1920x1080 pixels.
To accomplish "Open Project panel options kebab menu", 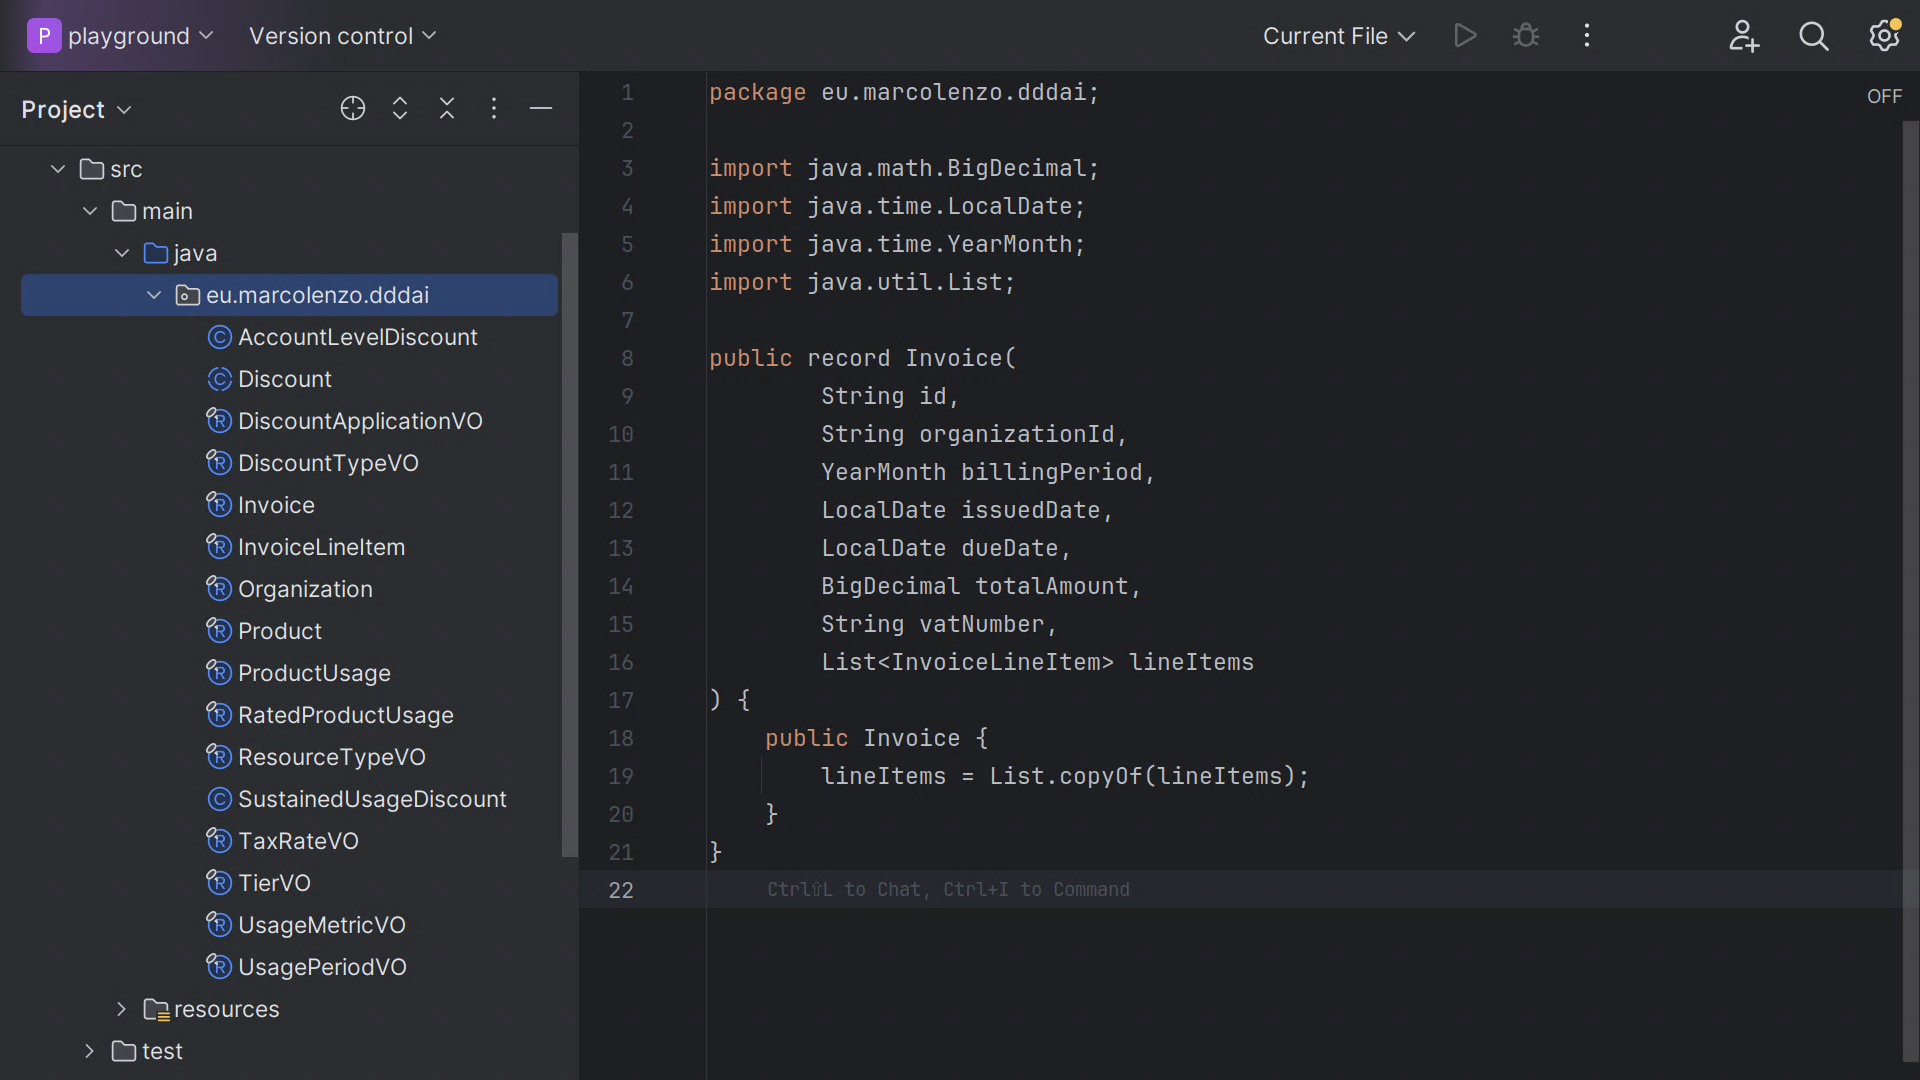I will pyautogui.click(x=494, y=108).
